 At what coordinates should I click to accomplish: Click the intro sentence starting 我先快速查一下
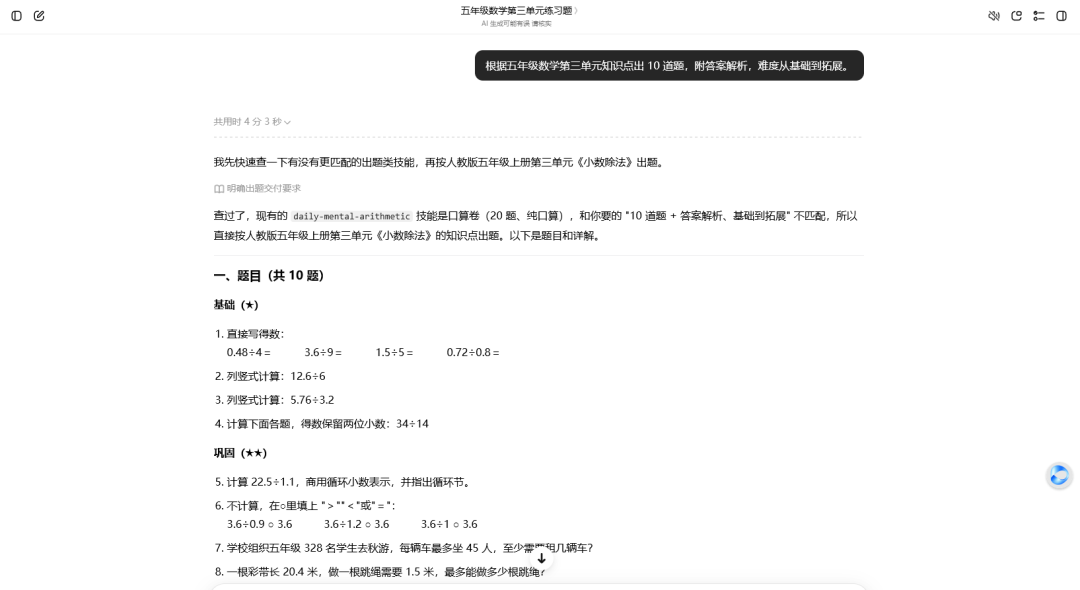pos(439,162)
